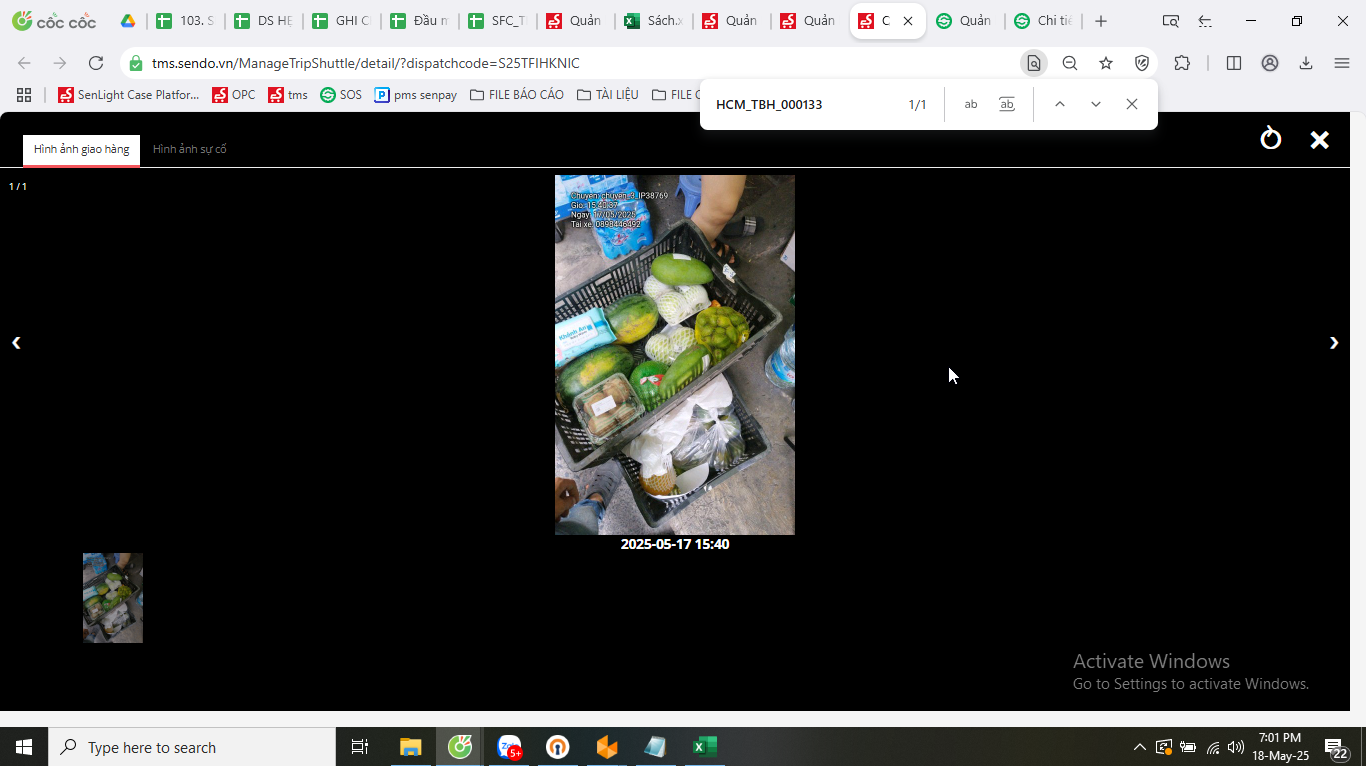Open Excel from the taskbar
Screen dimensions: 1366x766
(x=704, y=747)
